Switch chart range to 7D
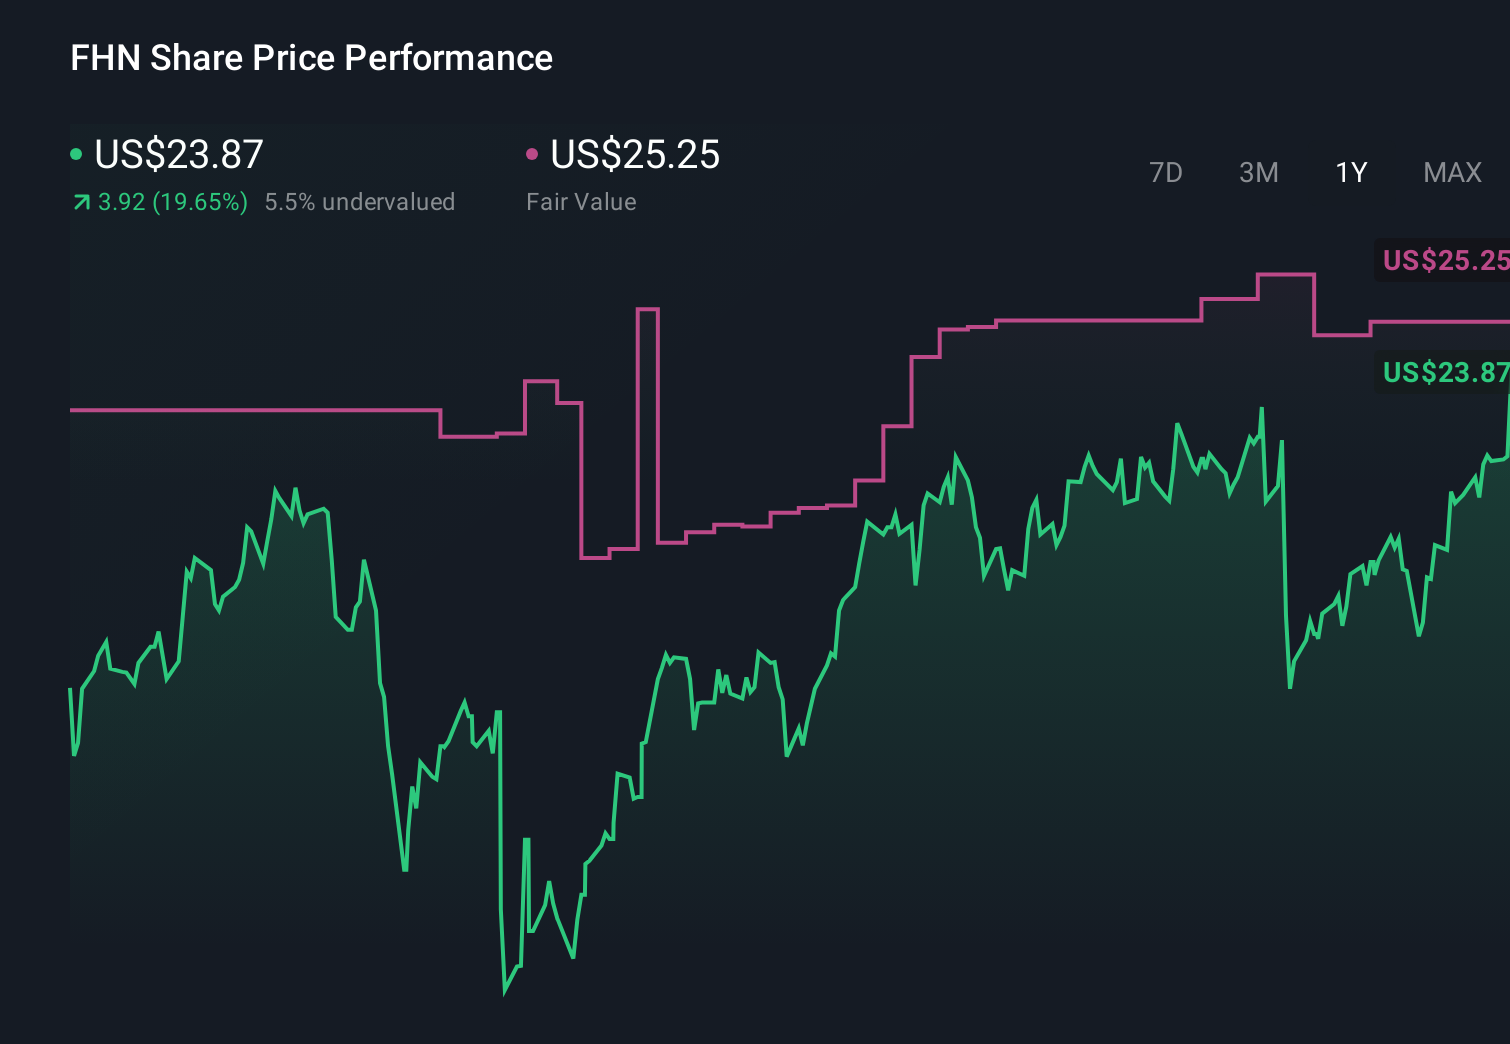The image size is (1510, 1044). (x=1165, y=173)
